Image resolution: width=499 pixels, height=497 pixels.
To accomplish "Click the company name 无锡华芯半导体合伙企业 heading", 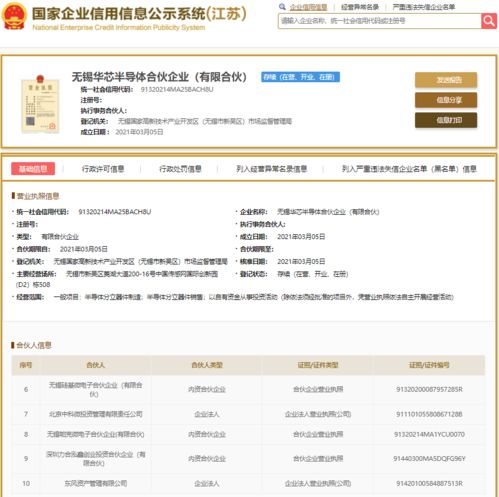I will (159, 77).
